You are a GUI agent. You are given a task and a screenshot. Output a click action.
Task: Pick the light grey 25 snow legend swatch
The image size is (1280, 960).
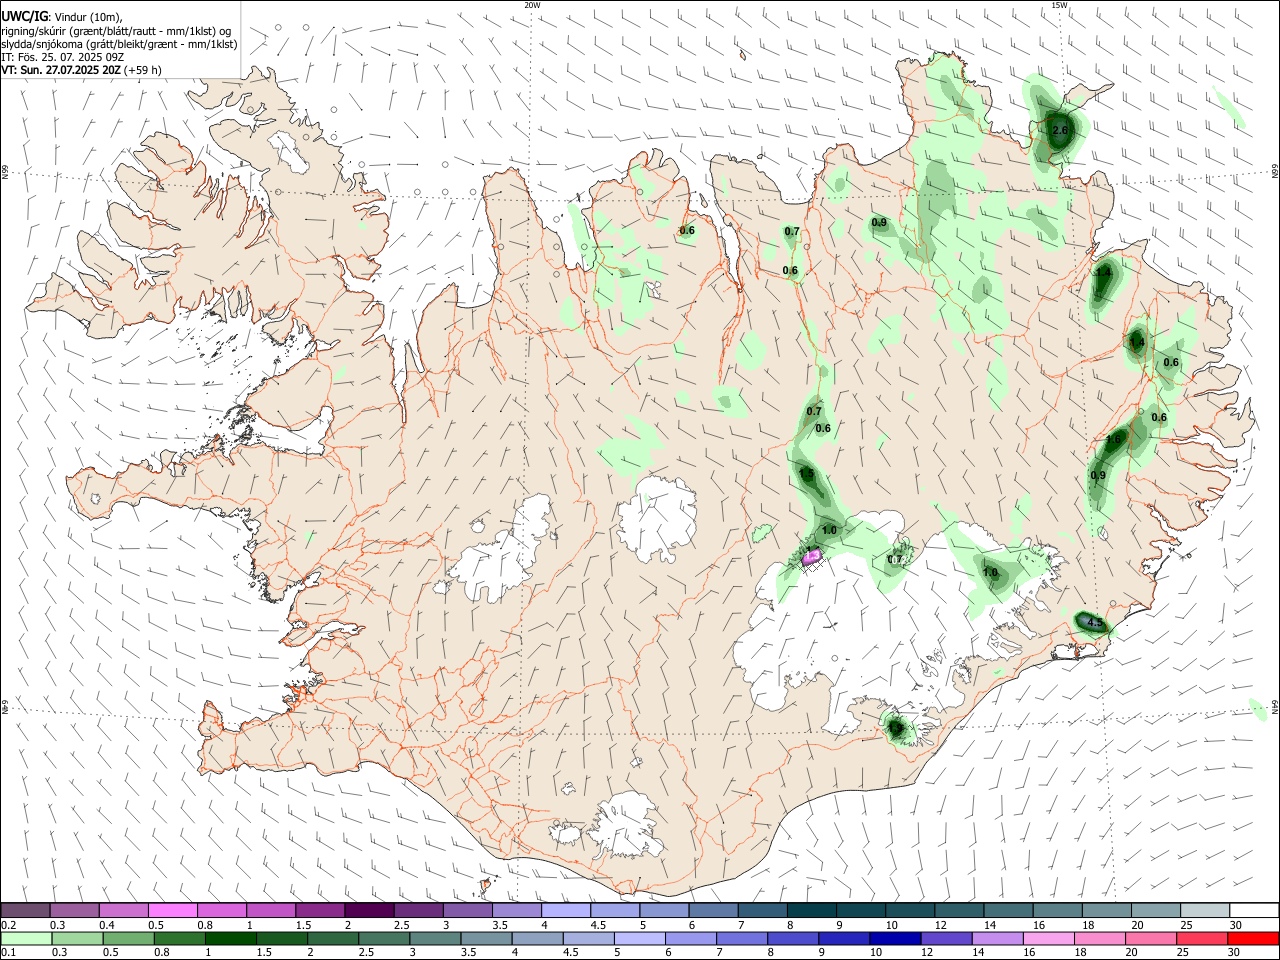[1204, 911]
